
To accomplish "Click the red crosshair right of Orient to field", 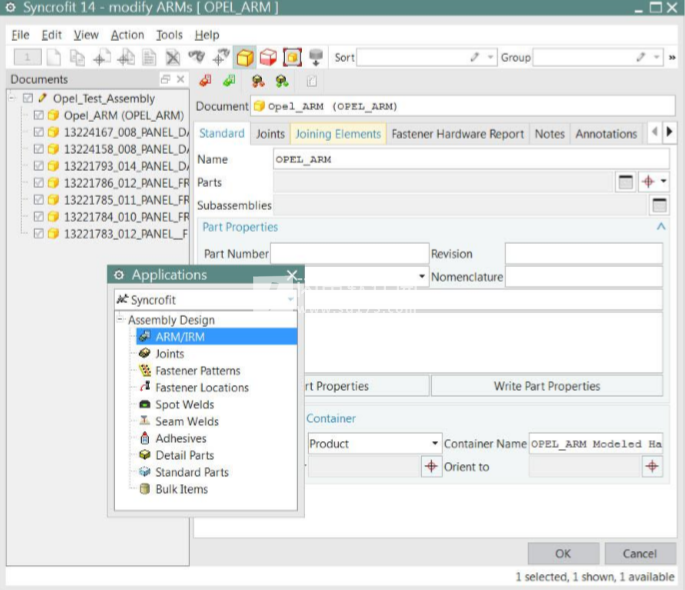I will (652, 466).
